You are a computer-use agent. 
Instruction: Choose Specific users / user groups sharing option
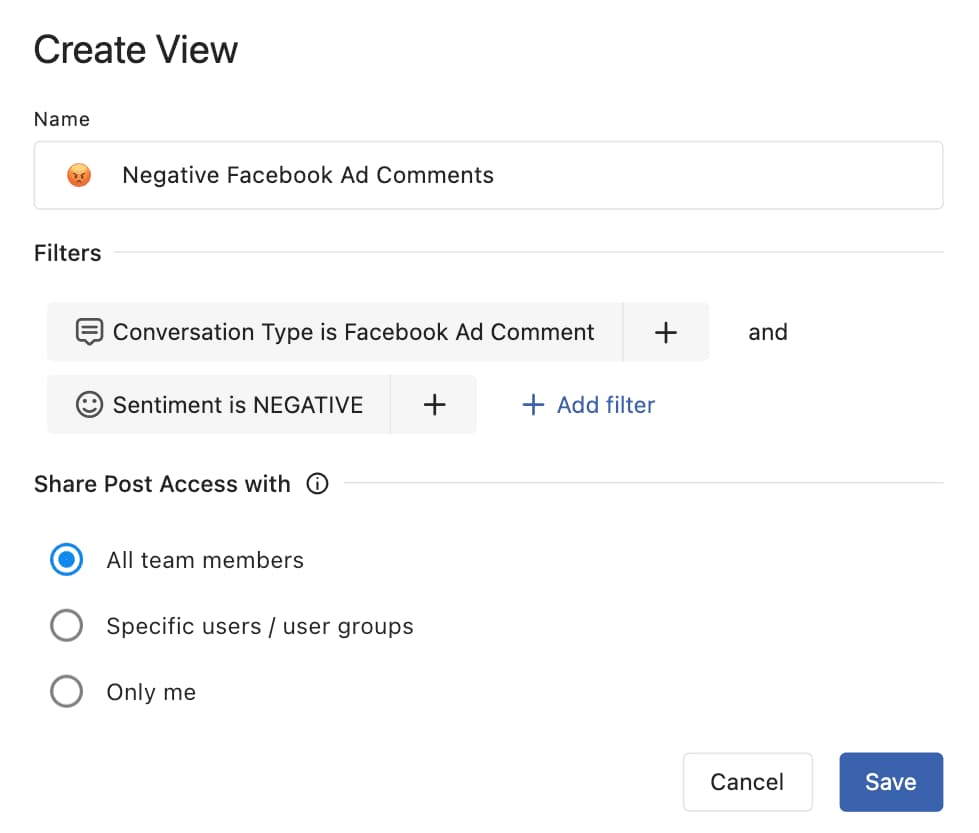point(66,625)
